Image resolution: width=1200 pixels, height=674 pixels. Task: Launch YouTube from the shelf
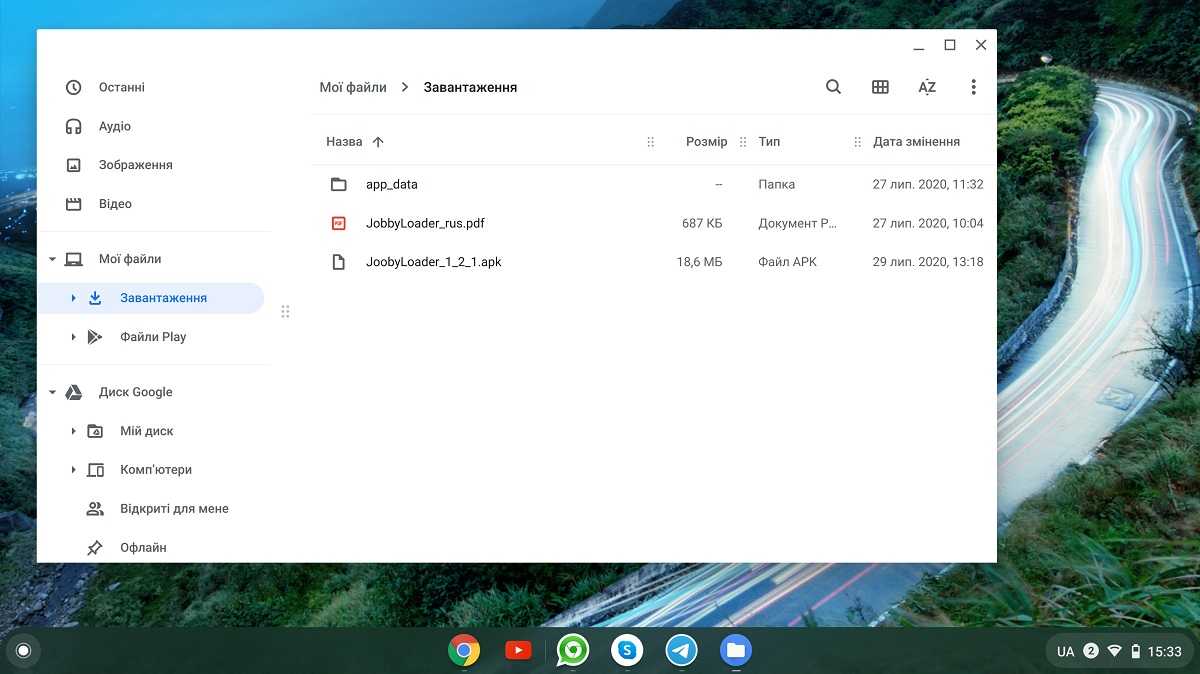coord(518,651)
